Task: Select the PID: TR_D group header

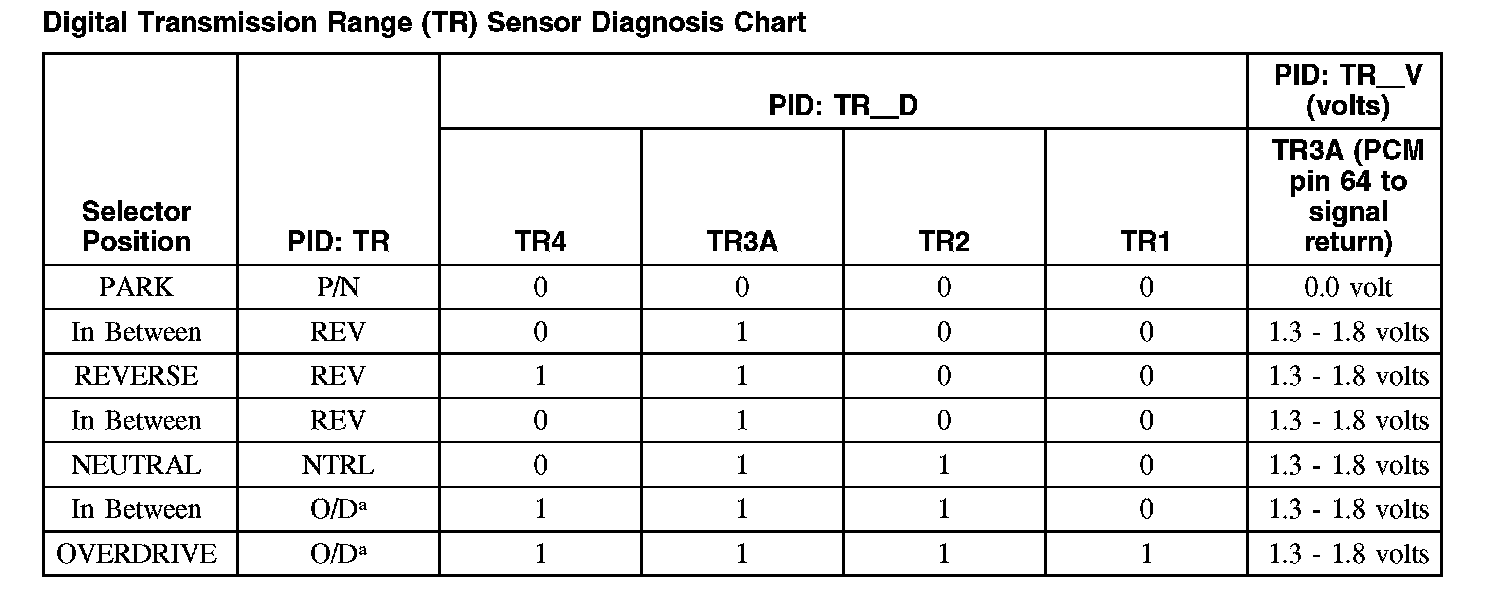Action: coord(842,106)
